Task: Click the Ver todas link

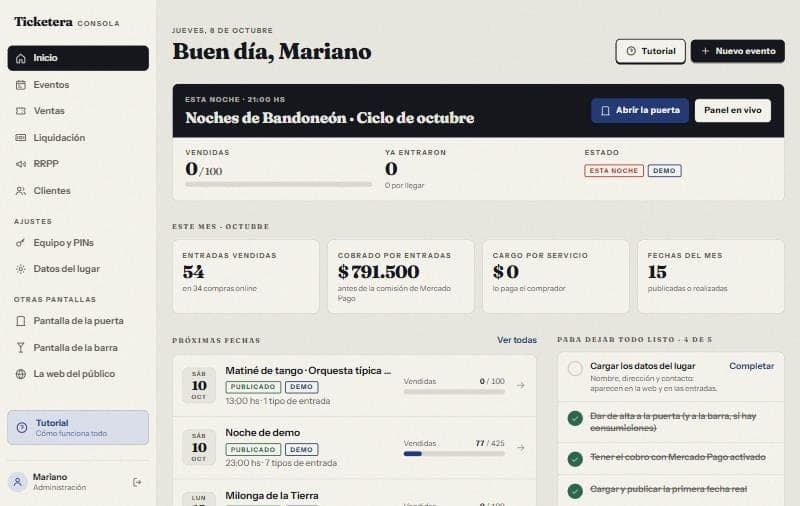Action: (517, 340)
